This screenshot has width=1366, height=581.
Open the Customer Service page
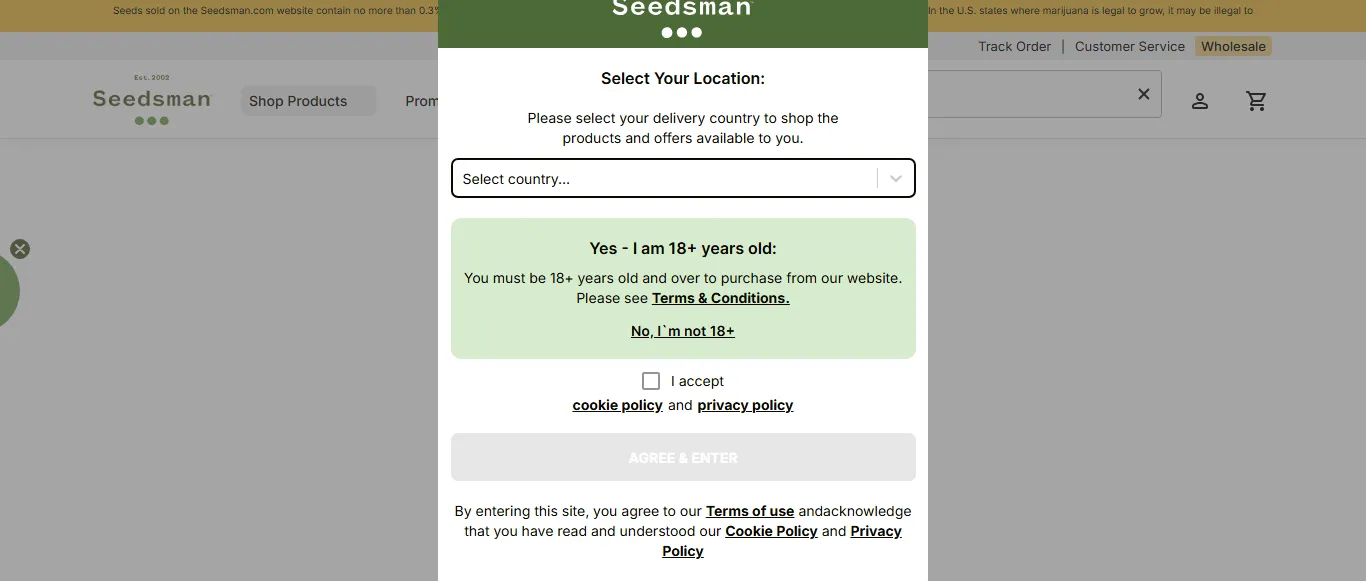1129,46
